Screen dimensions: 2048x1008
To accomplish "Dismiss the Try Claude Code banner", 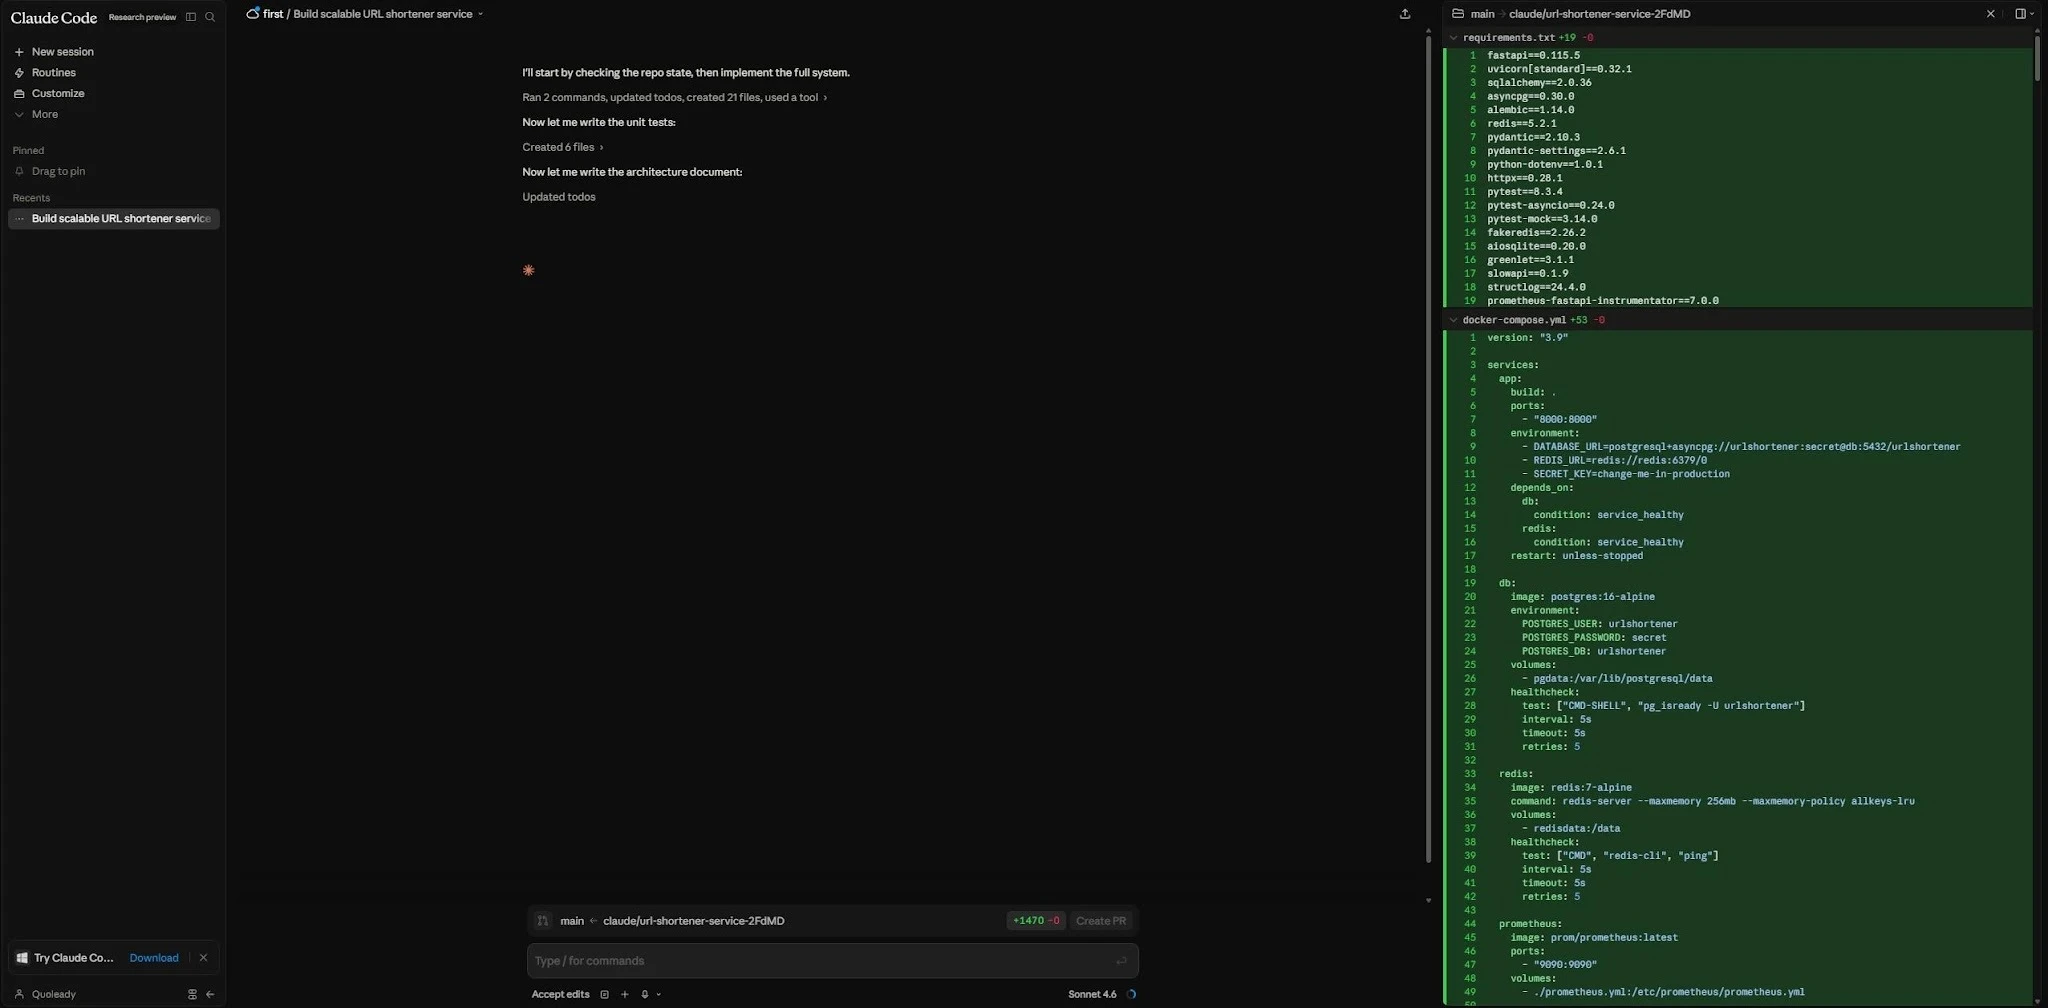I will pos(203,958).
